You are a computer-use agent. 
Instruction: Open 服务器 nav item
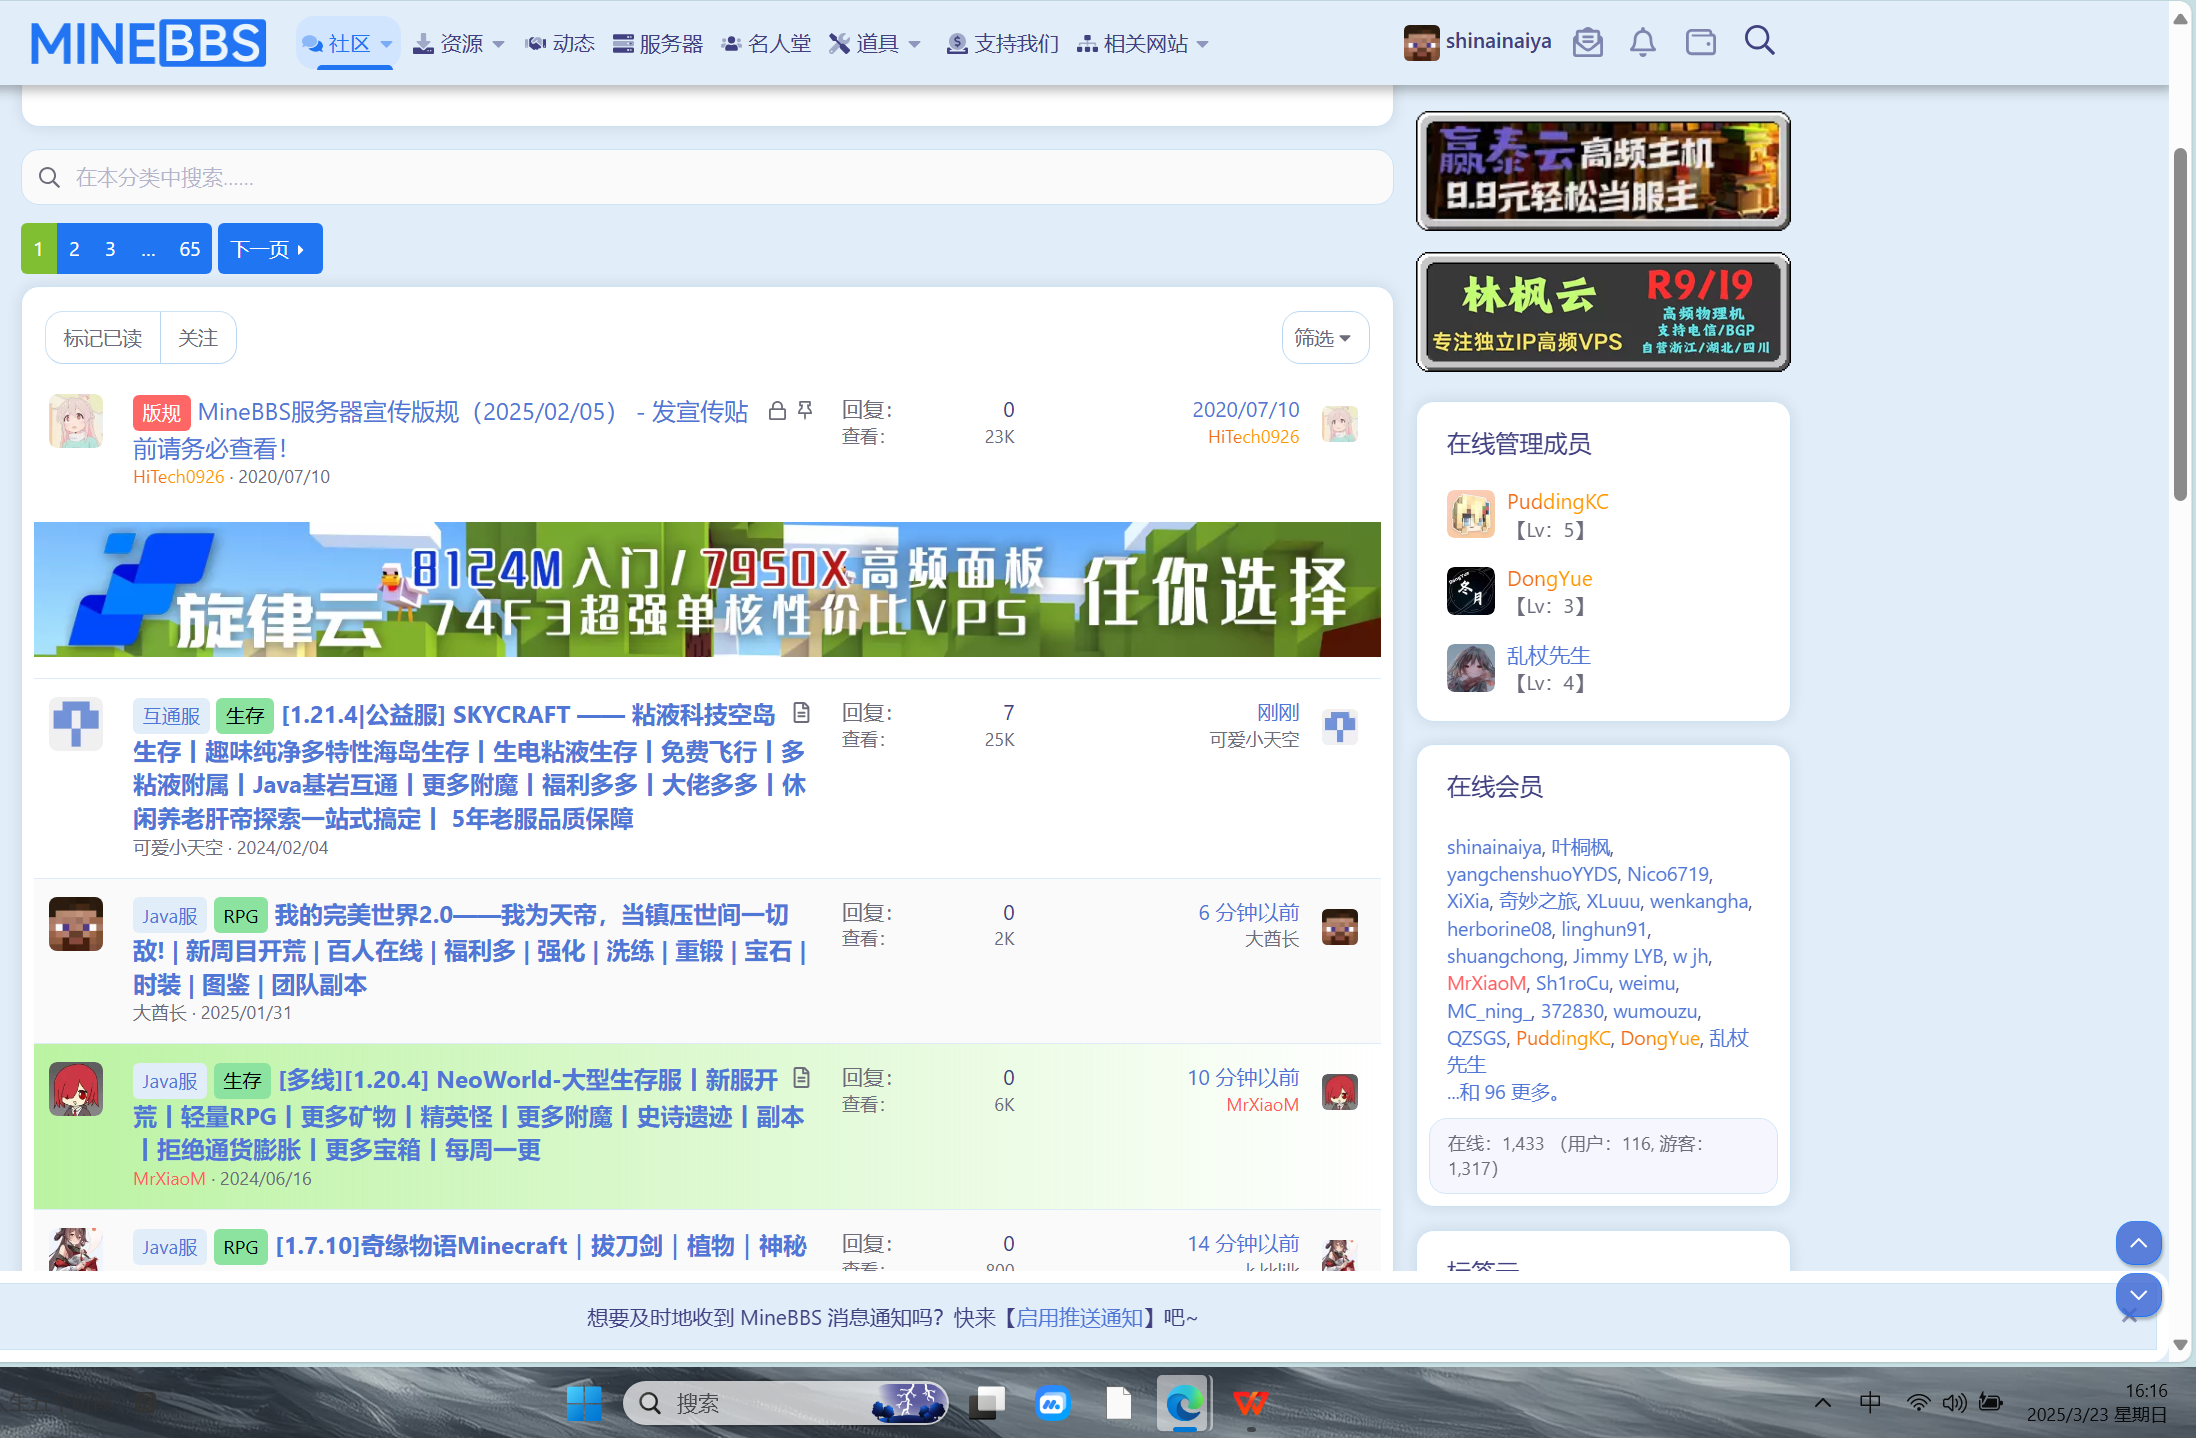[x=657, y=44]
